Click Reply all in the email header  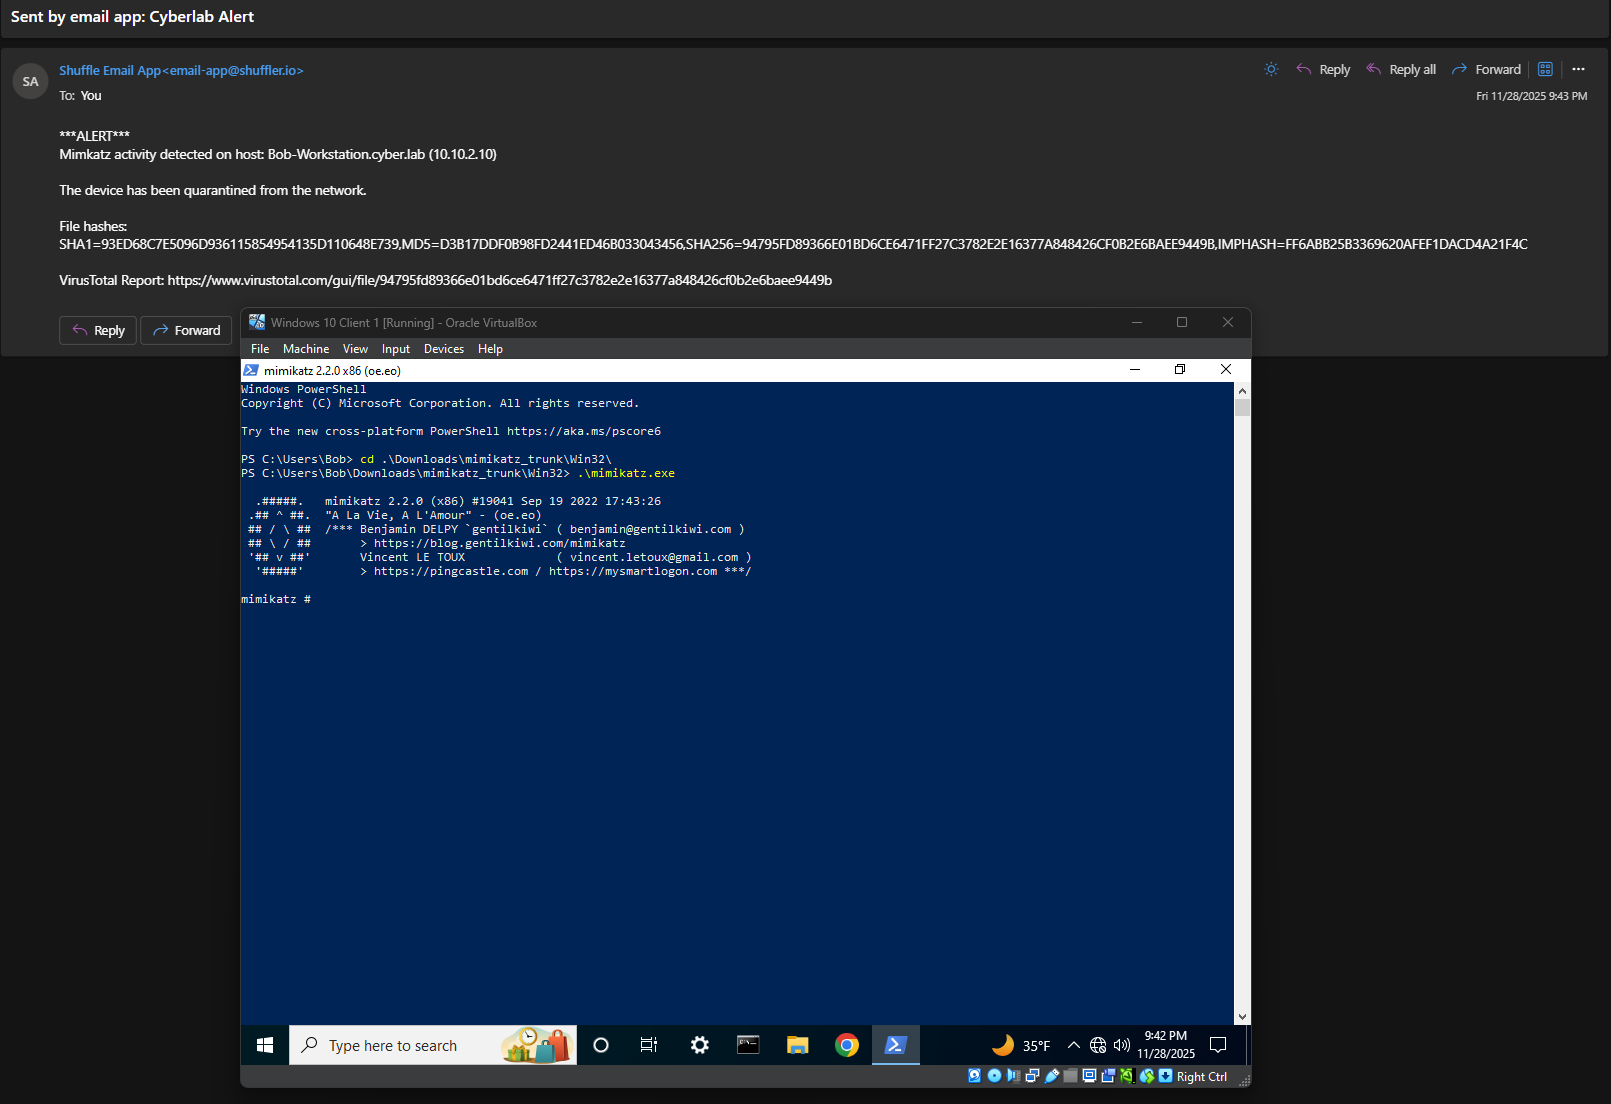[1401, 69]
